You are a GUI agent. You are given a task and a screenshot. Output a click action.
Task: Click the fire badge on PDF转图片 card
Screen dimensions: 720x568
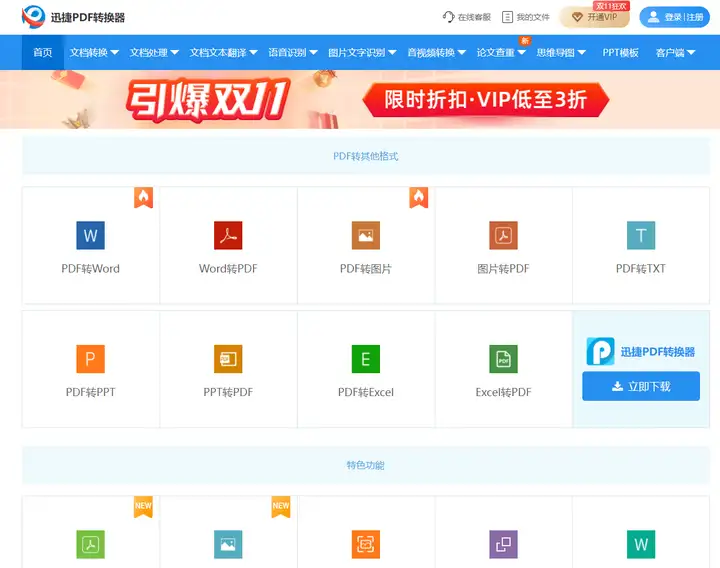(419, 197)
